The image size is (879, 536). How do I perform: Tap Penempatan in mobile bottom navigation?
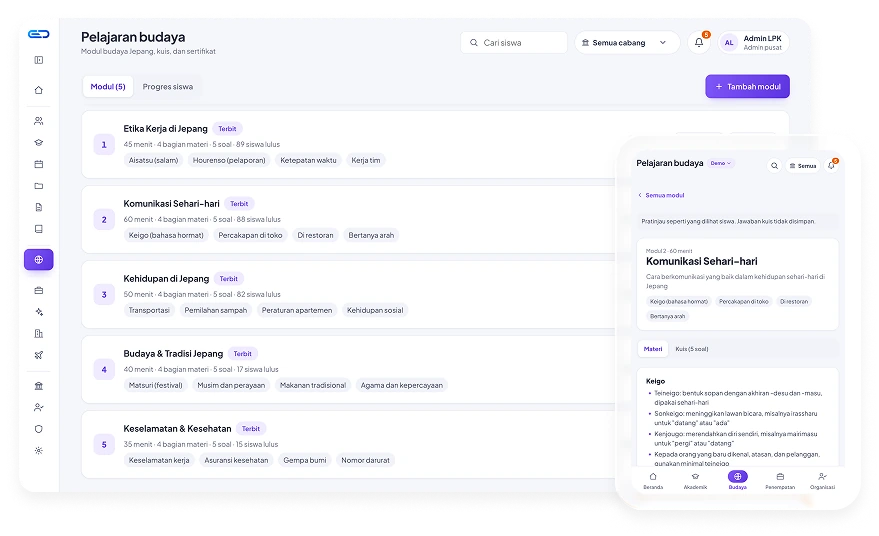click(780, 481)
